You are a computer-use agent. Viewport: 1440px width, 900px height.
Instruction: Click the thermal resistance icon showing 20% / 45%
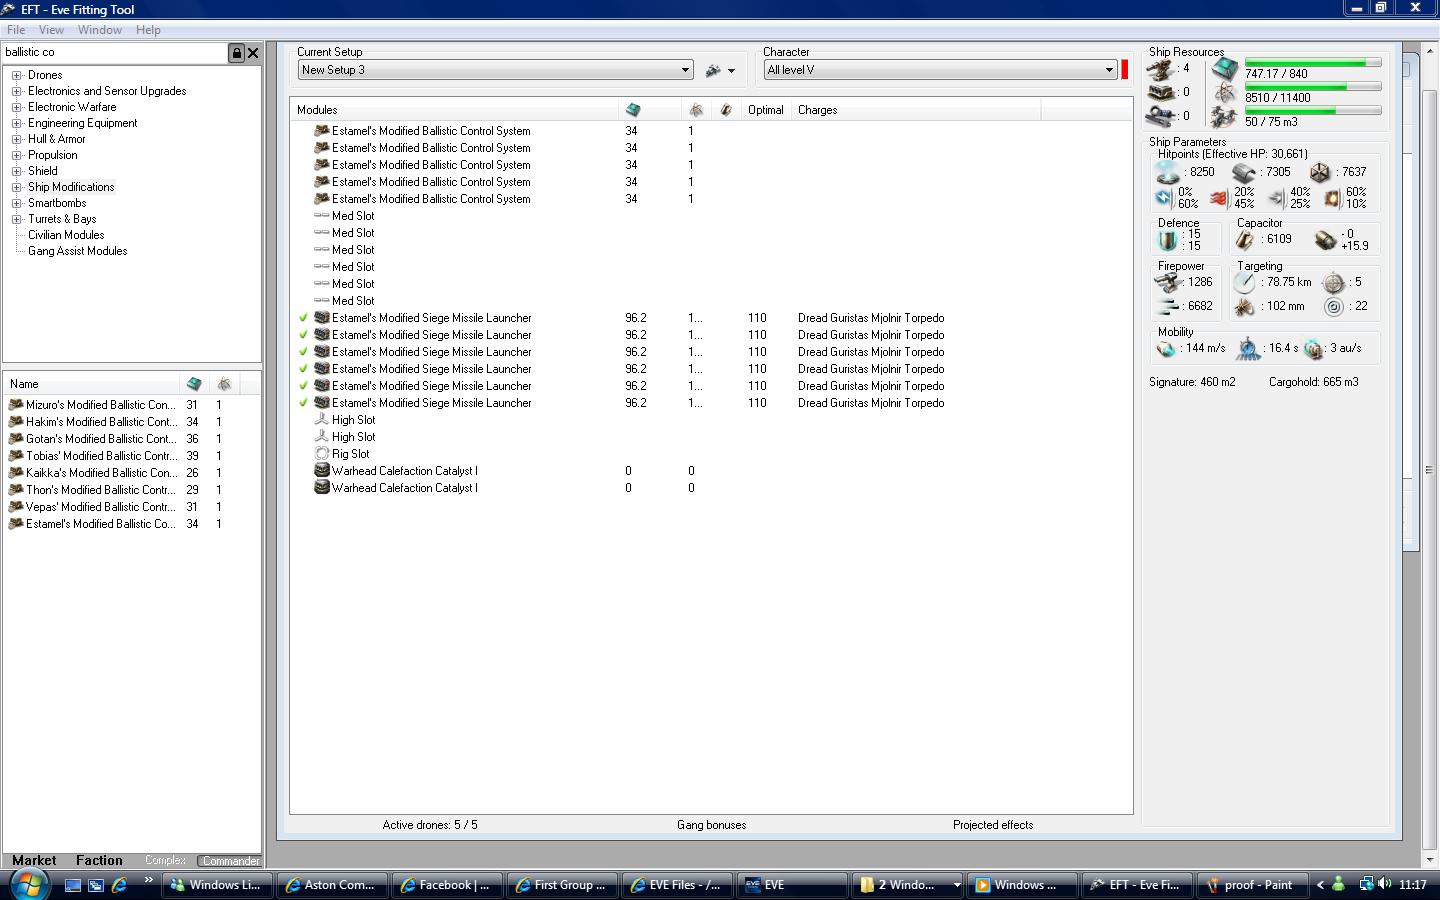[1219, 198]
